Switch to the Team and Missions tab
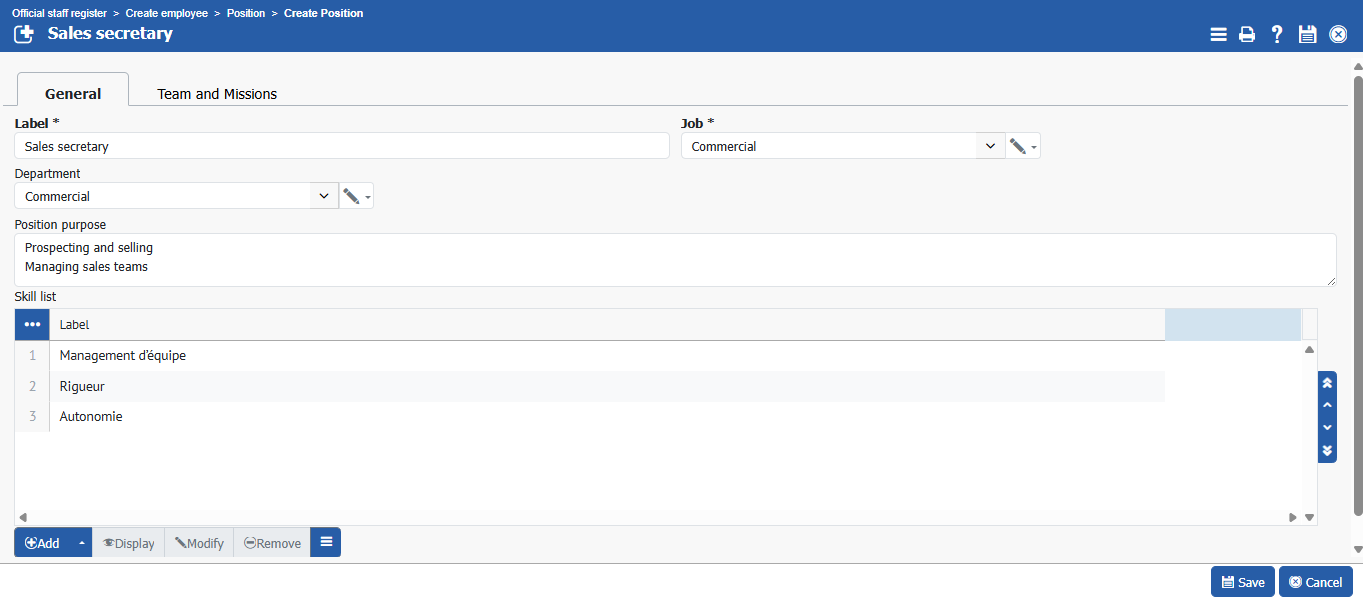This screenshot has height=599, width=1363. pyautogui.click(x=217, y=94)
